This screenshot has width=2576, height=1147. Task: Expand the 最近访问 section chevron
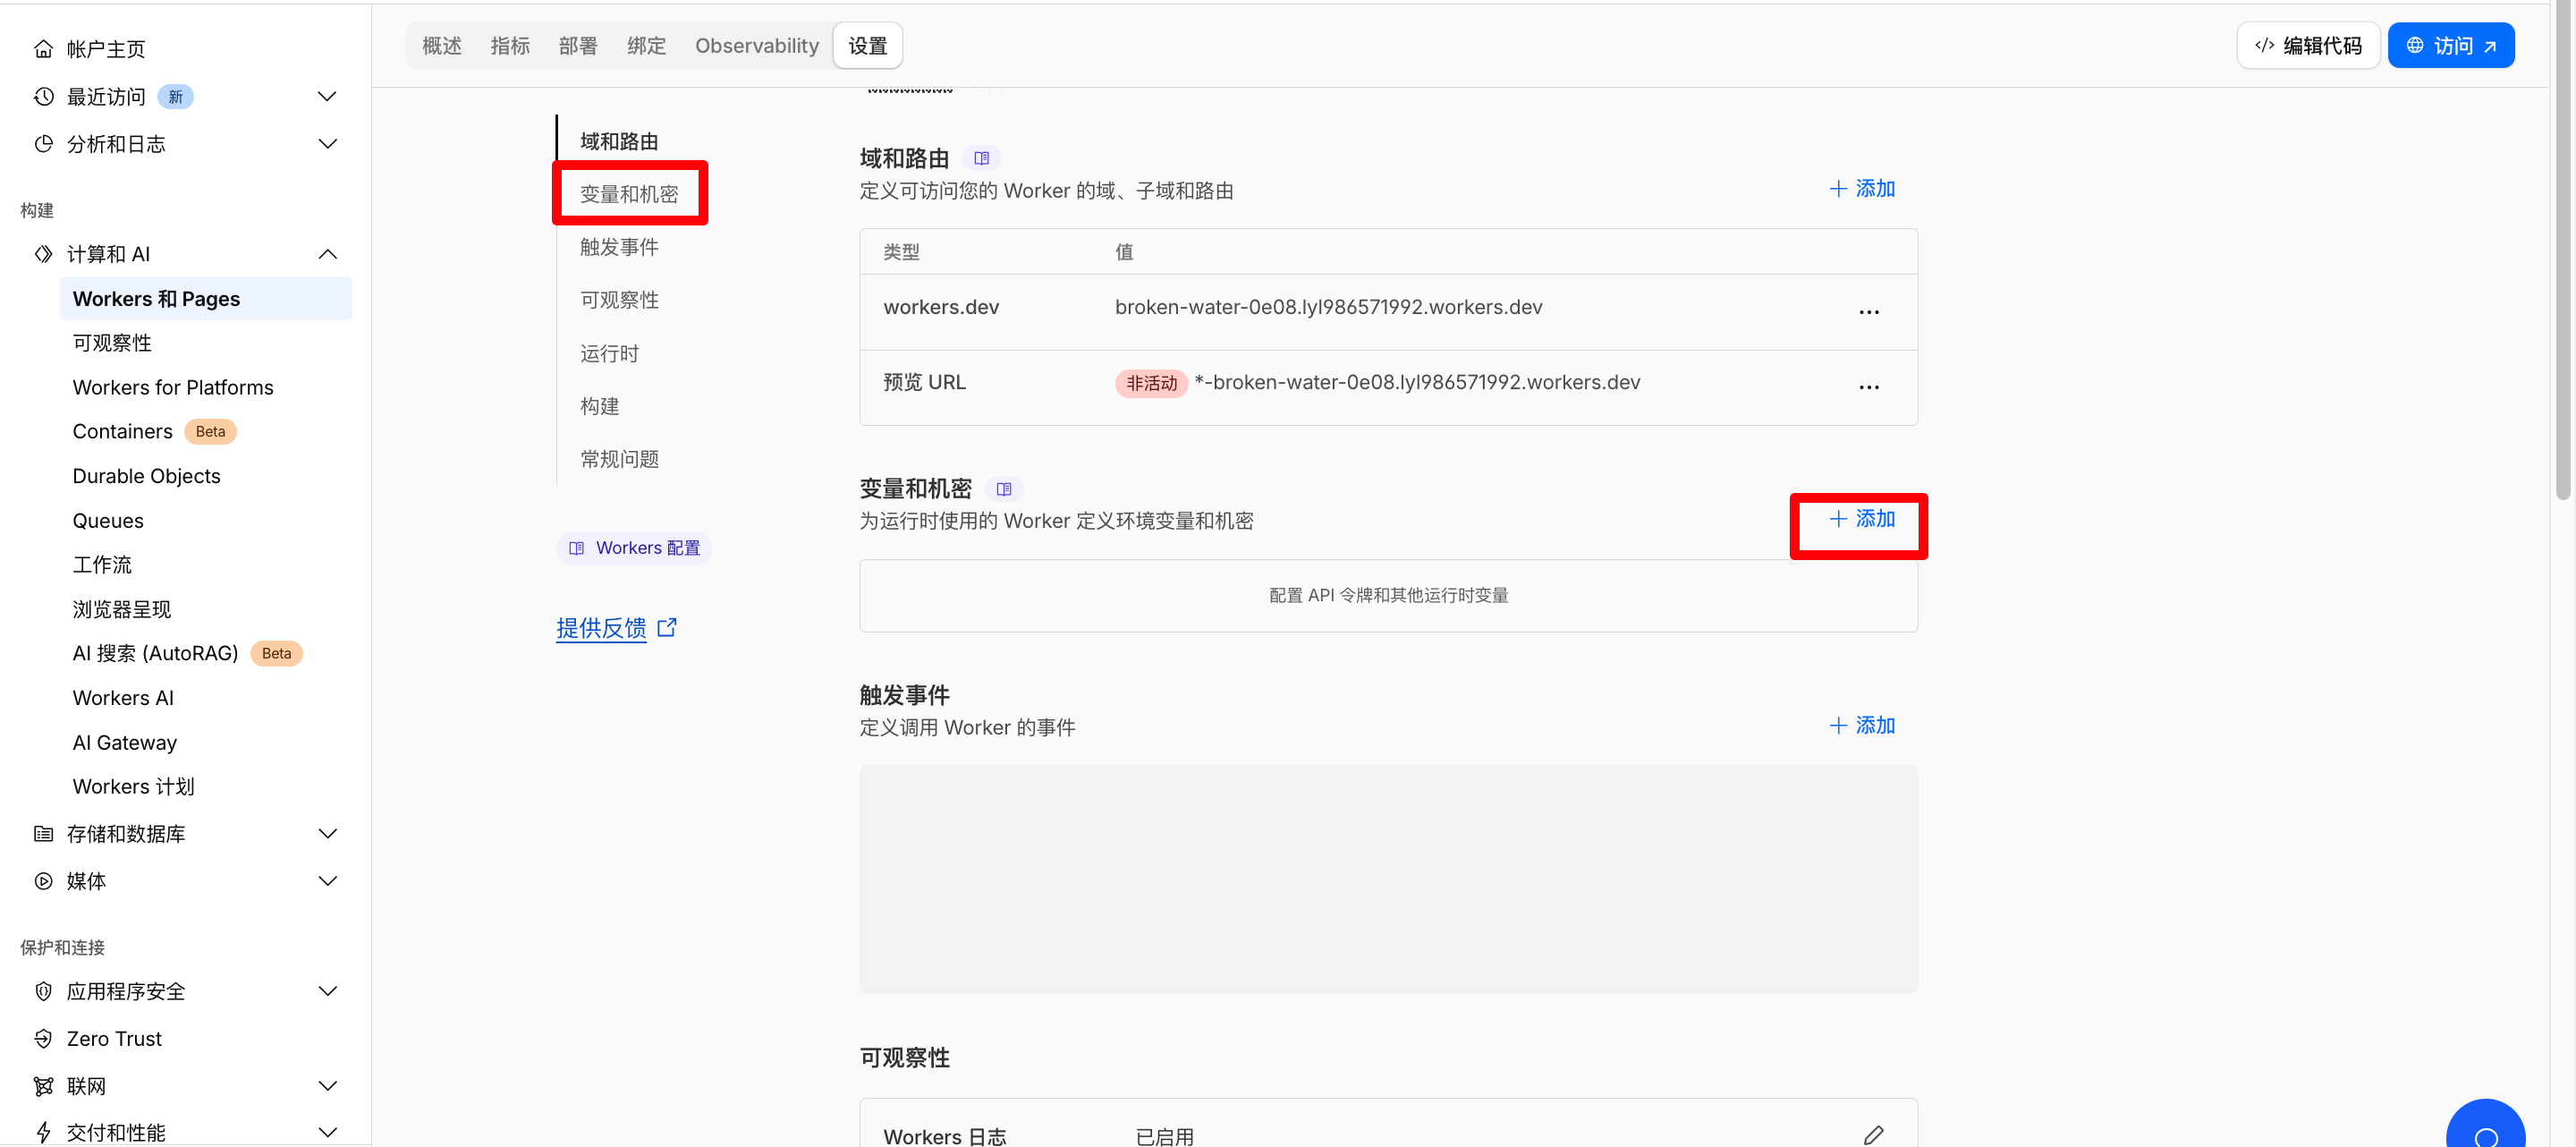point(327,97)
